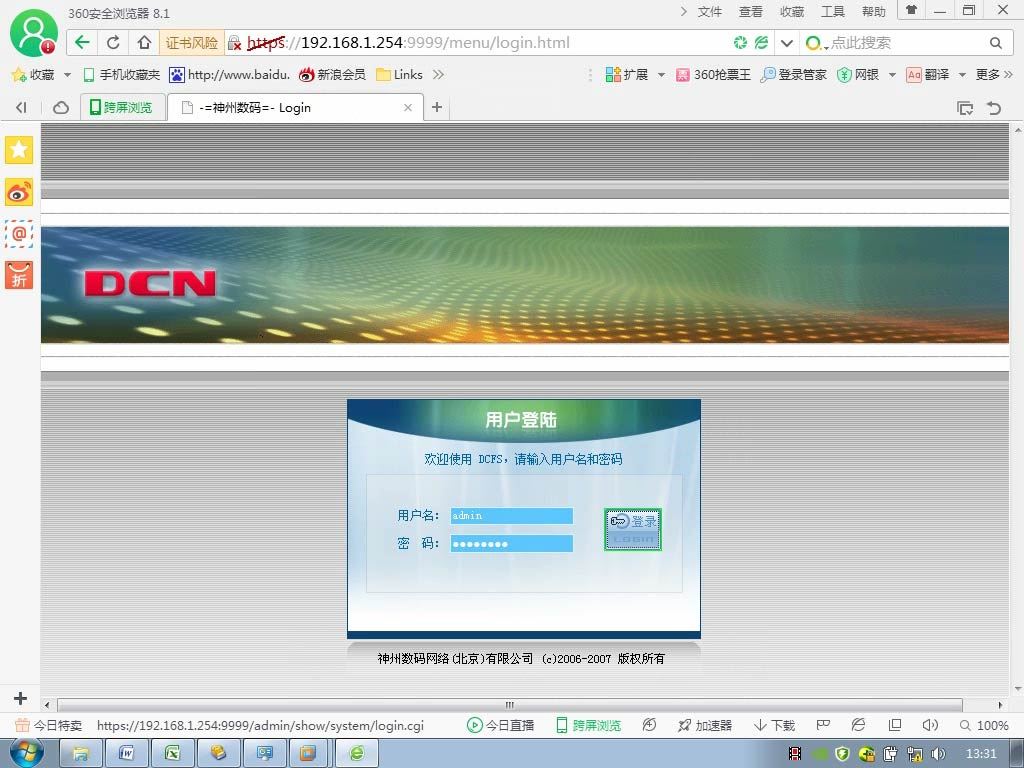The image size is (1024, 768).
Task: Click the user account avatar icon
Action: (x=34, y=34)
